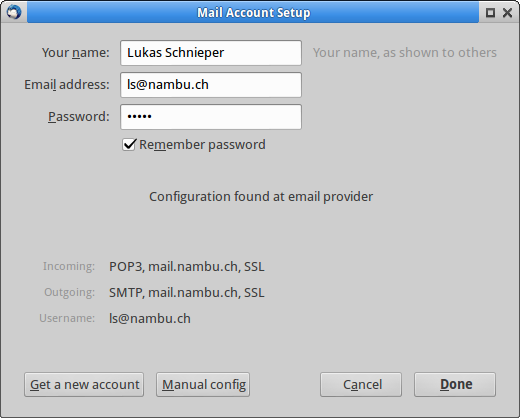Click the Username ls@nambu.ch value
520x418 pixels.
tap(150, 319)
